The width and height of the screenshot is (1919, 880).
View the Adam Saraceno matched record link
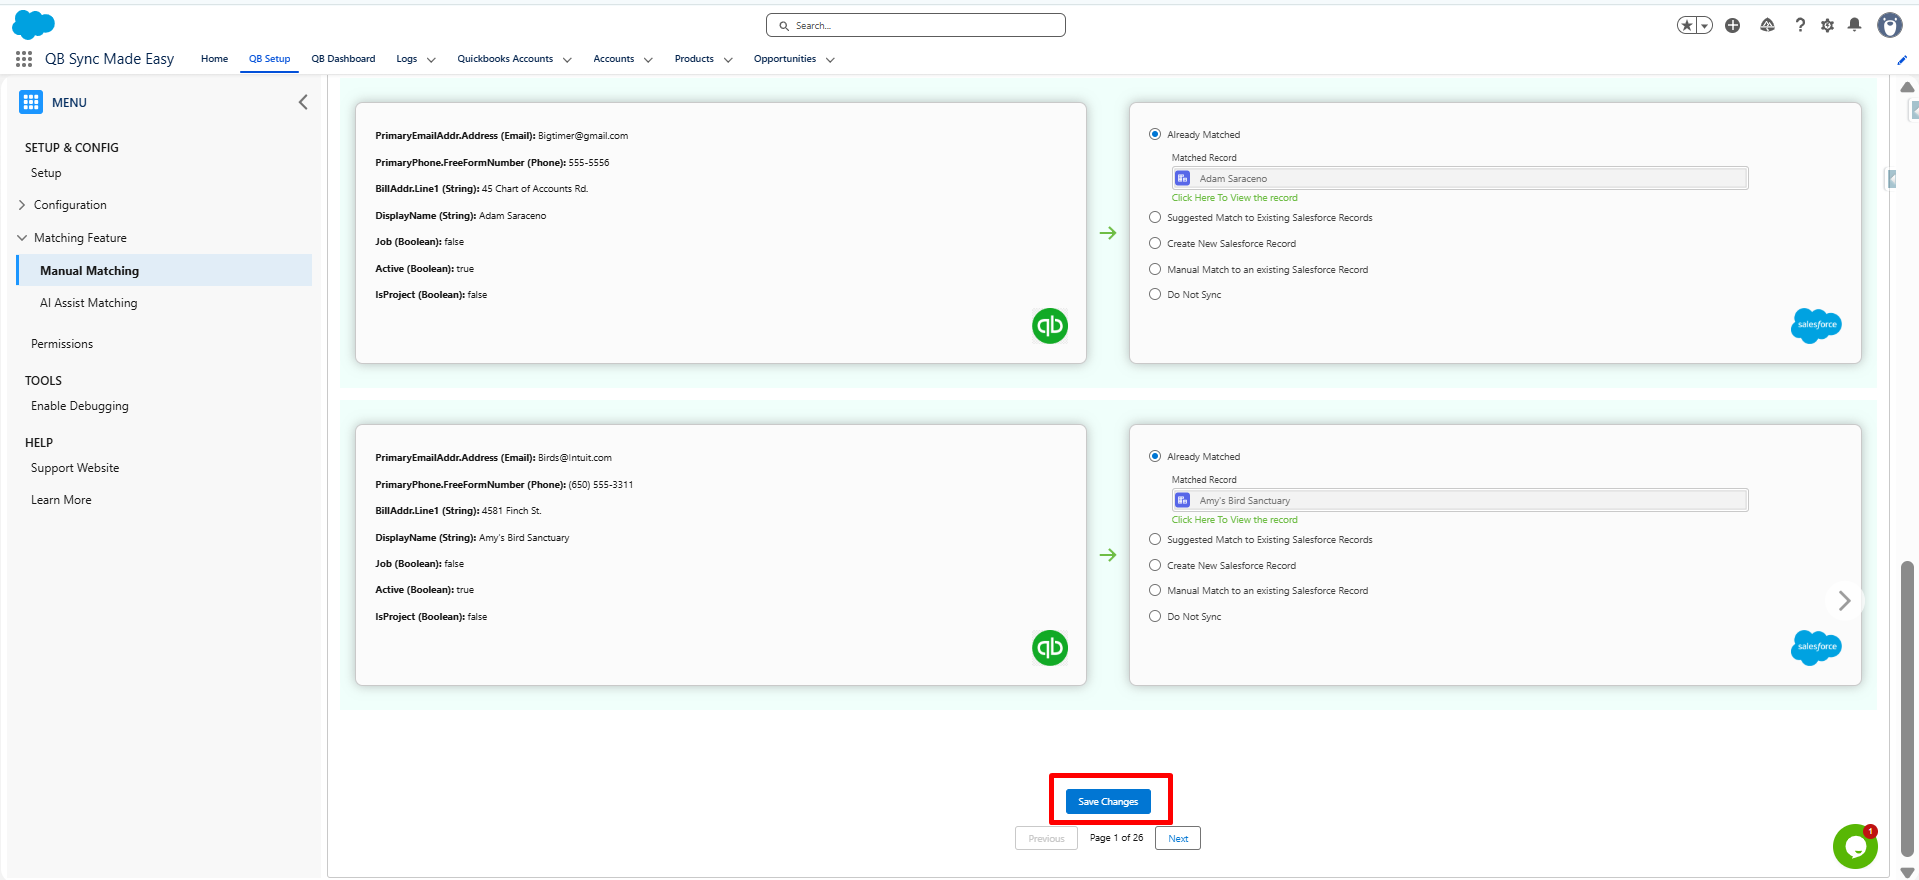pyautogui.click(x=1234, y=198)
